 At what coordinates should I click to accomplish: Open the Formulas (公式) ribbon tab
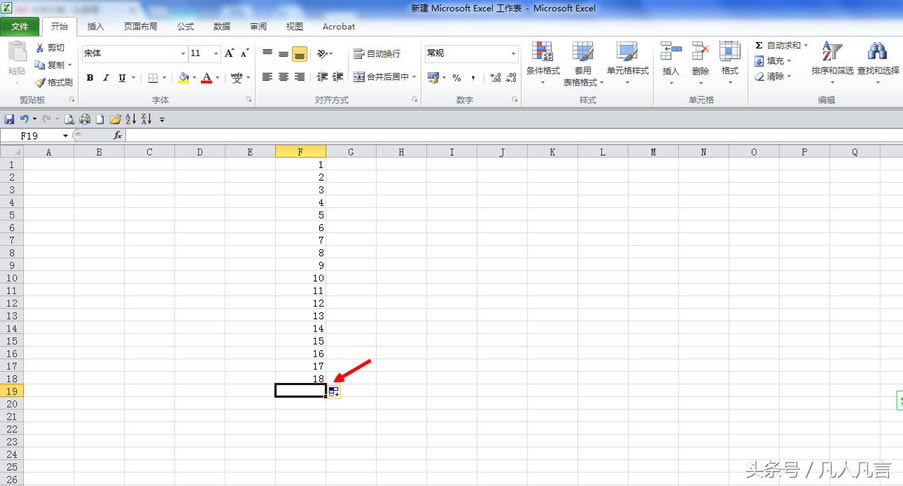click(185, 27)
